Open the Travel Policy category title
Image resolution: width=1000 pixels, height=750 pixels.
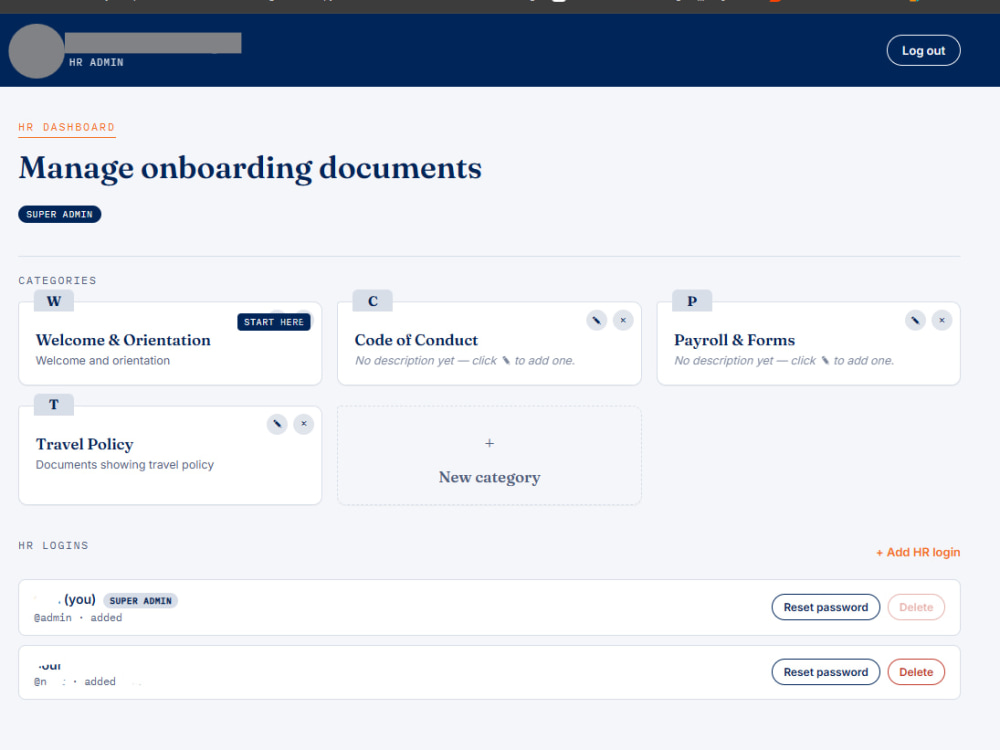(84, 444)
